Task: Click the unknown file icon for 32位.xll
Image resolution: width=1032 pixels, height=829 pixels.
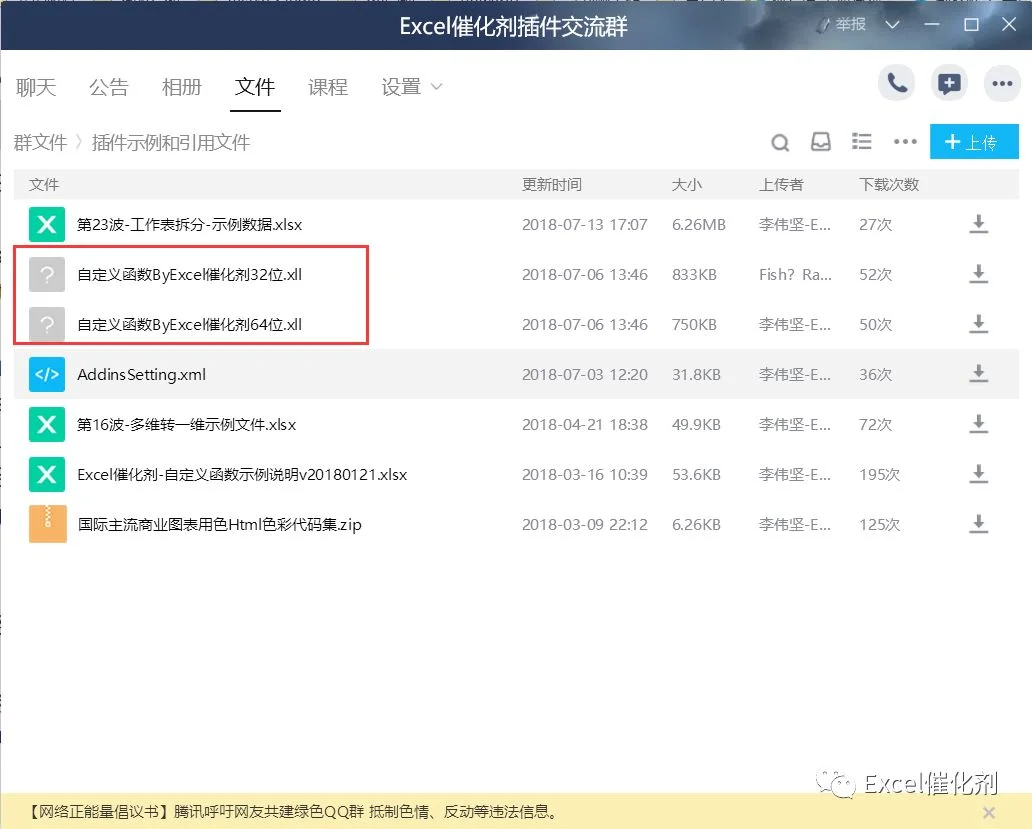Action: 47,274
